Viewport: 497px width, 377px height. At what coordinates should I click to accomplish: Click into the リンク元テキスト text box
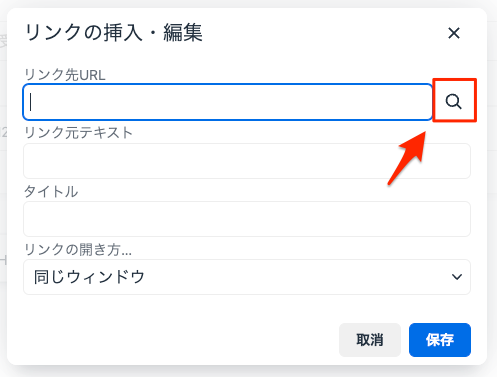[x=247, y=161]
